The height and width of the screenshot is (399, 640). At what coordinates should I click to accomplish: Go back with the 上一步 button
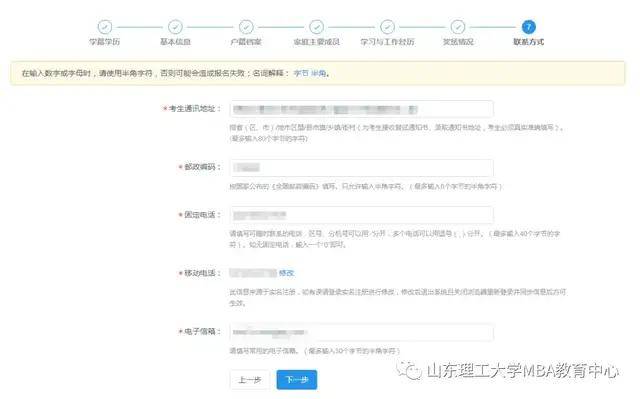pos(250,380)
